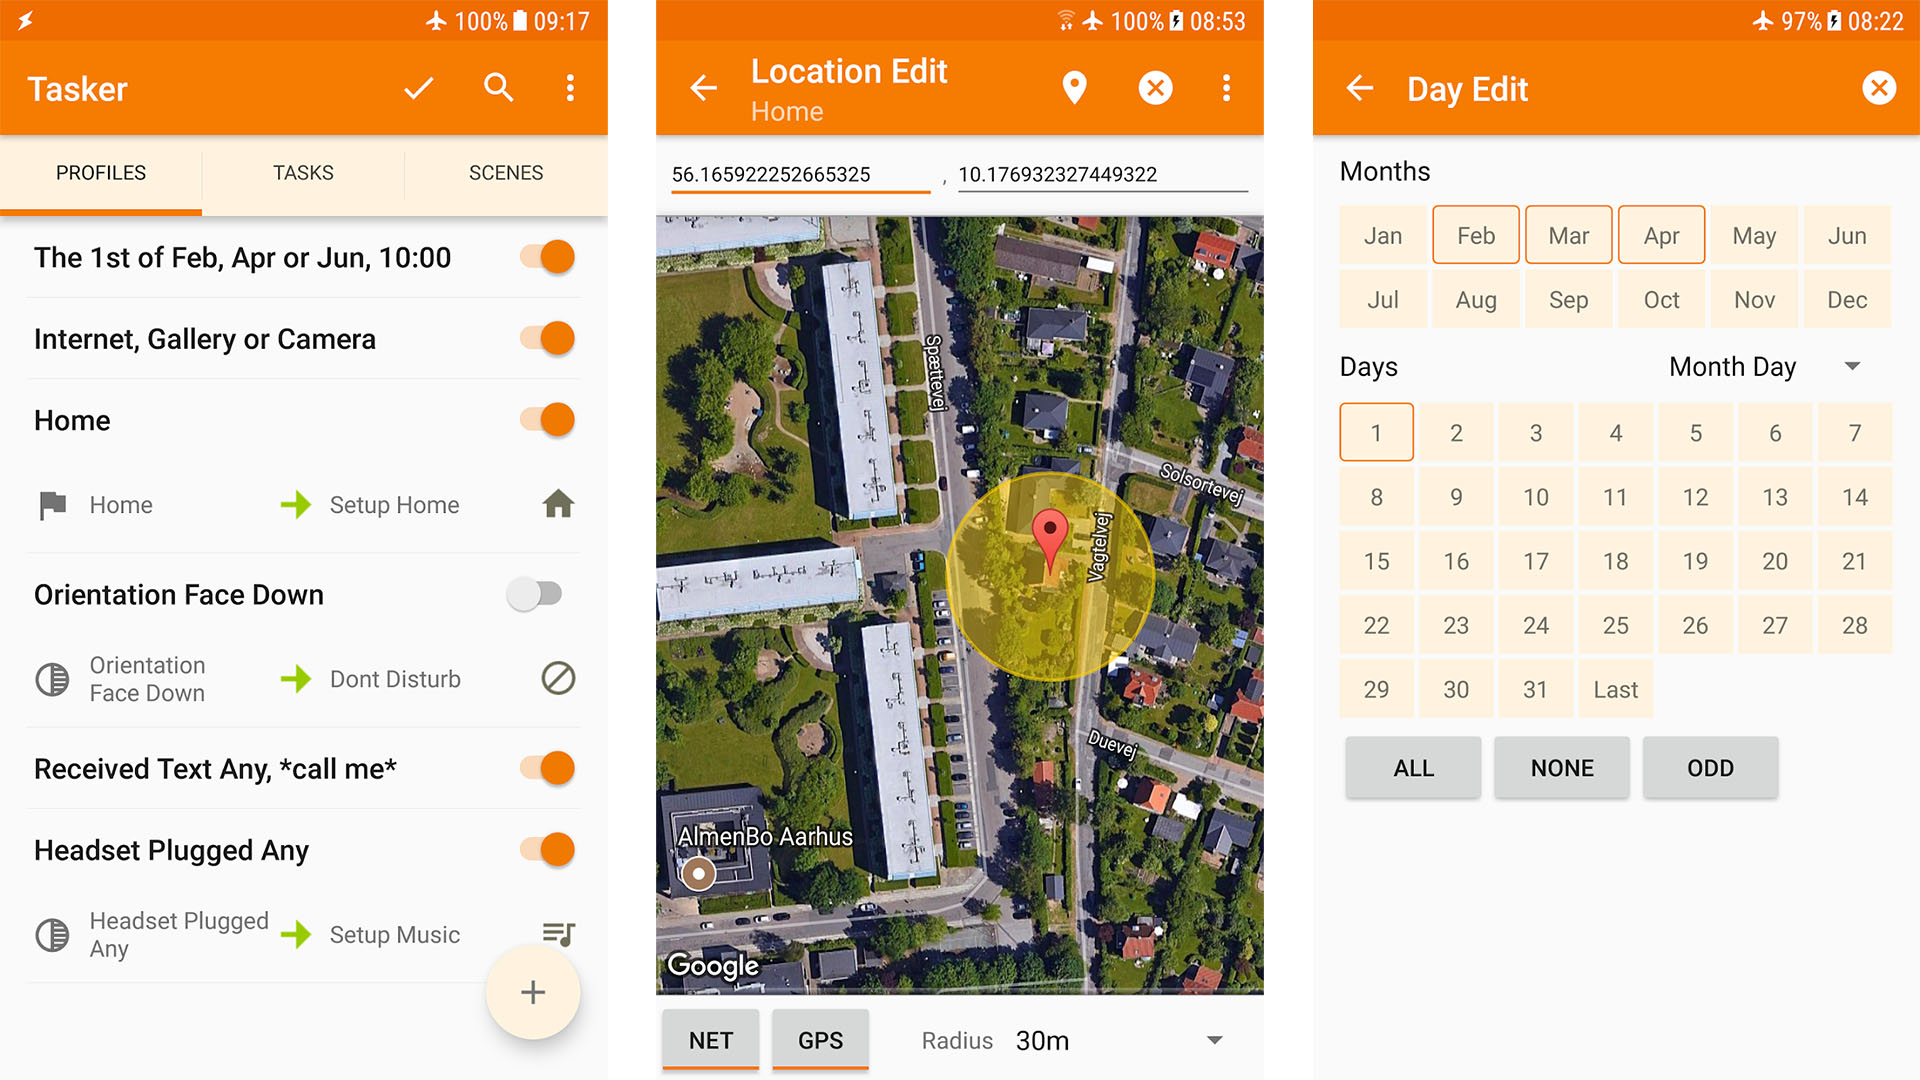Click the latitude input field
1920x1080 pixels.
tap(800, 175)
